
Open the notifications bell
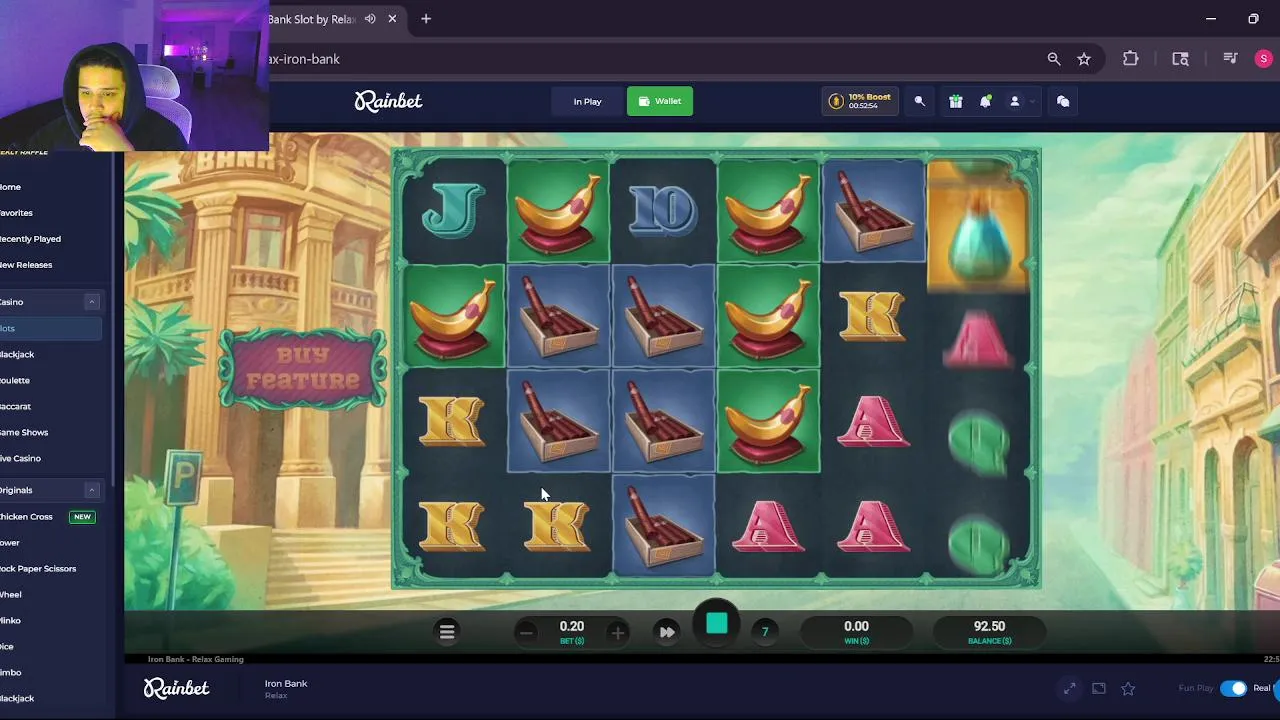[x=985, y=101]
